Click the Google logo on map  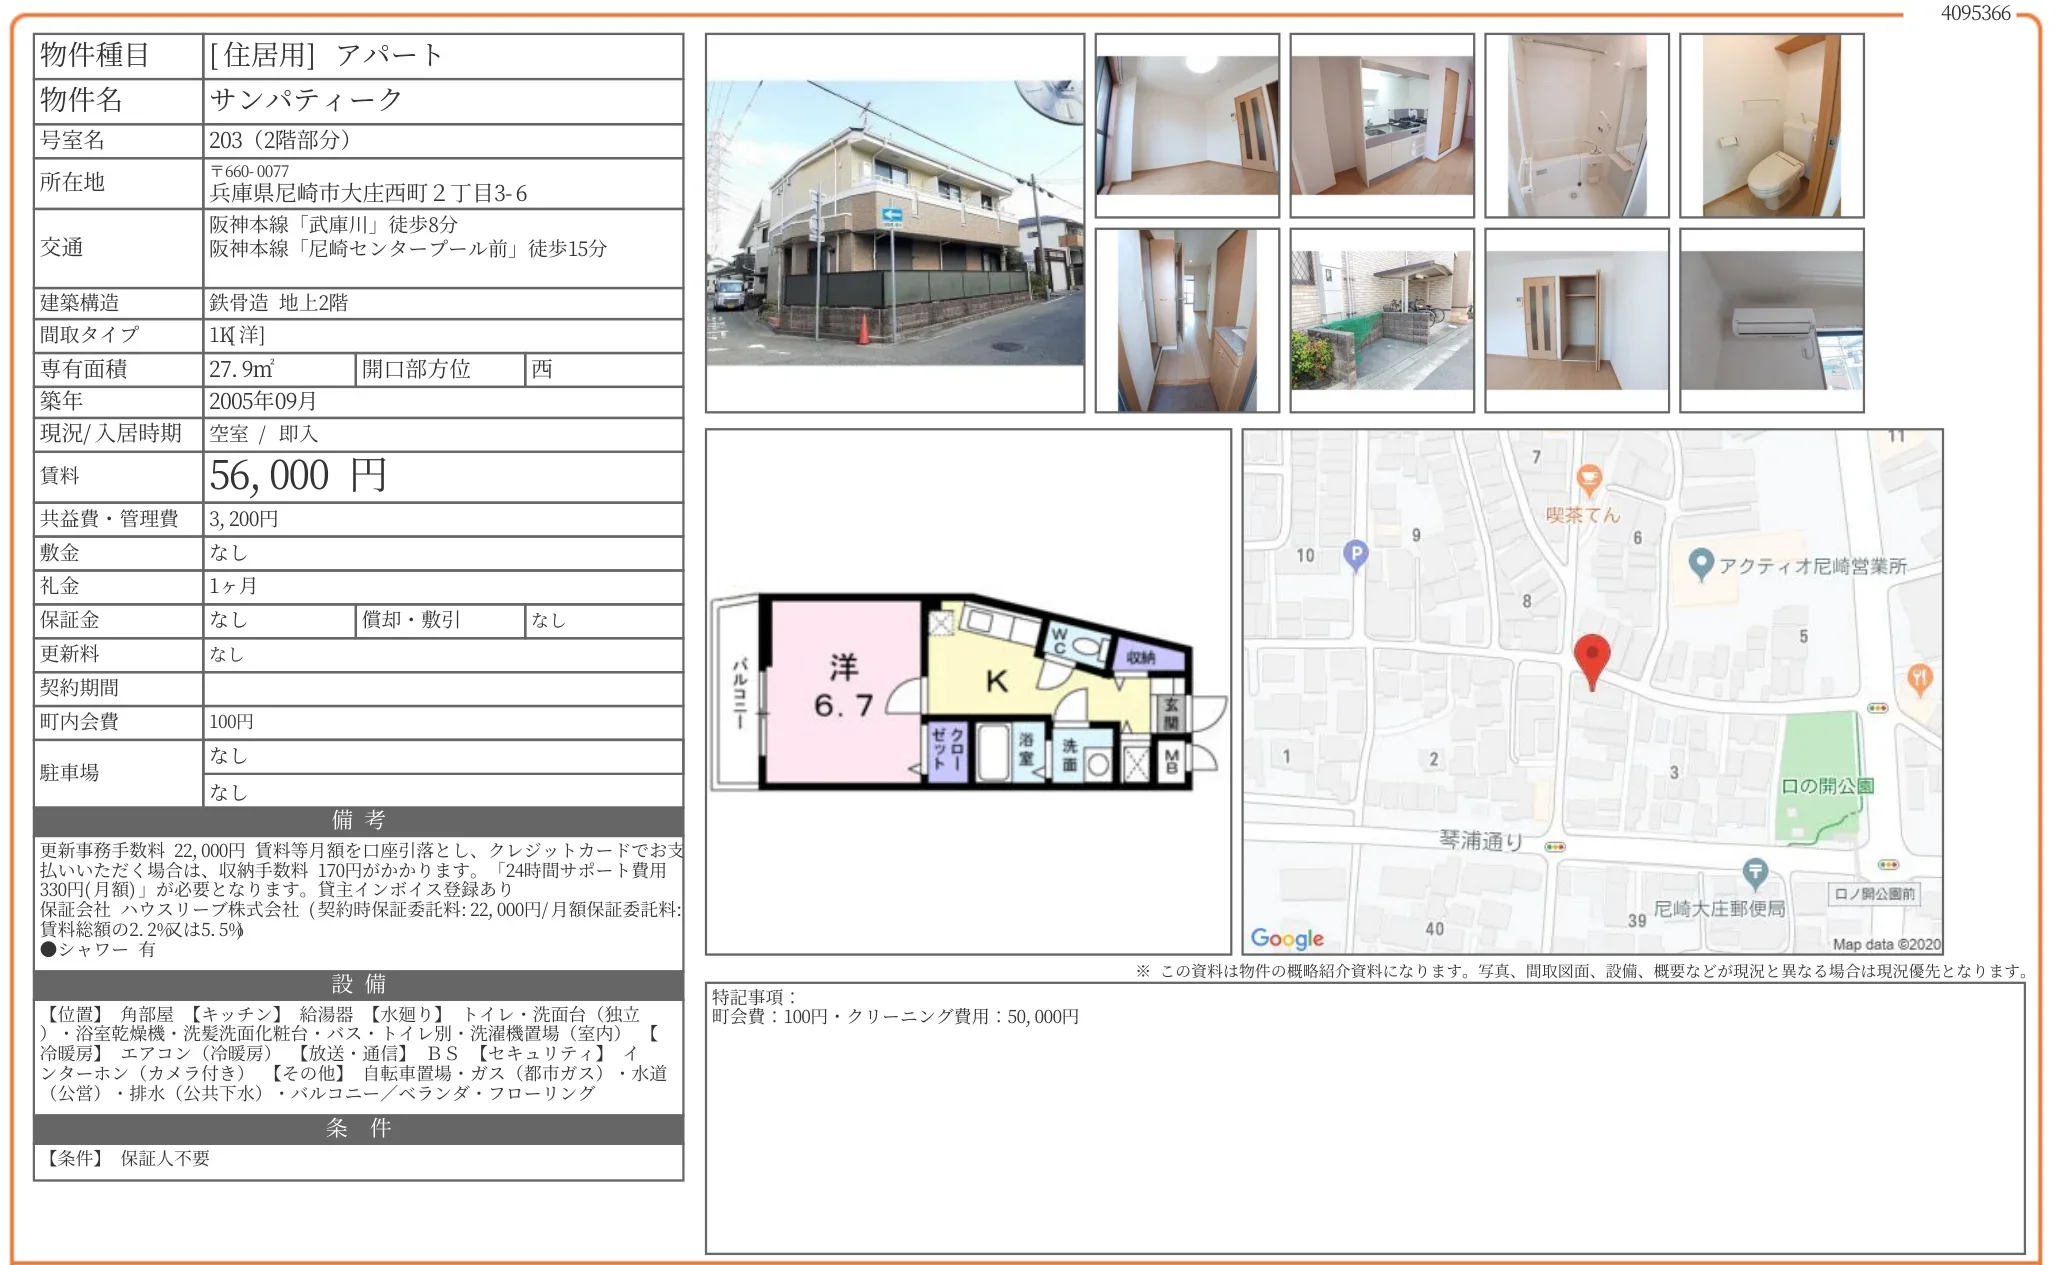[1287, 938]
